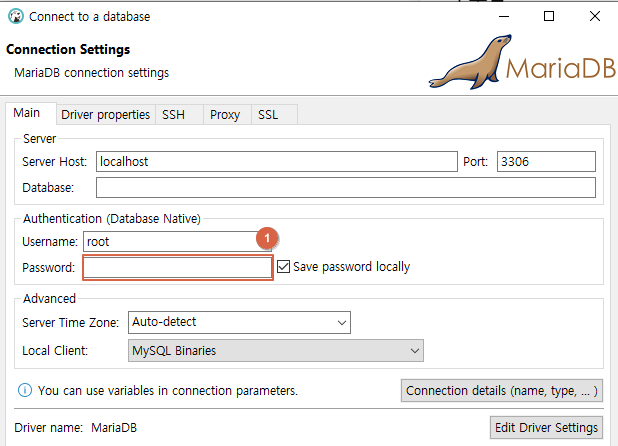618x446 pixels.
Task: Click the variables in connection parameters hint text
Action: tap(168, 390)
